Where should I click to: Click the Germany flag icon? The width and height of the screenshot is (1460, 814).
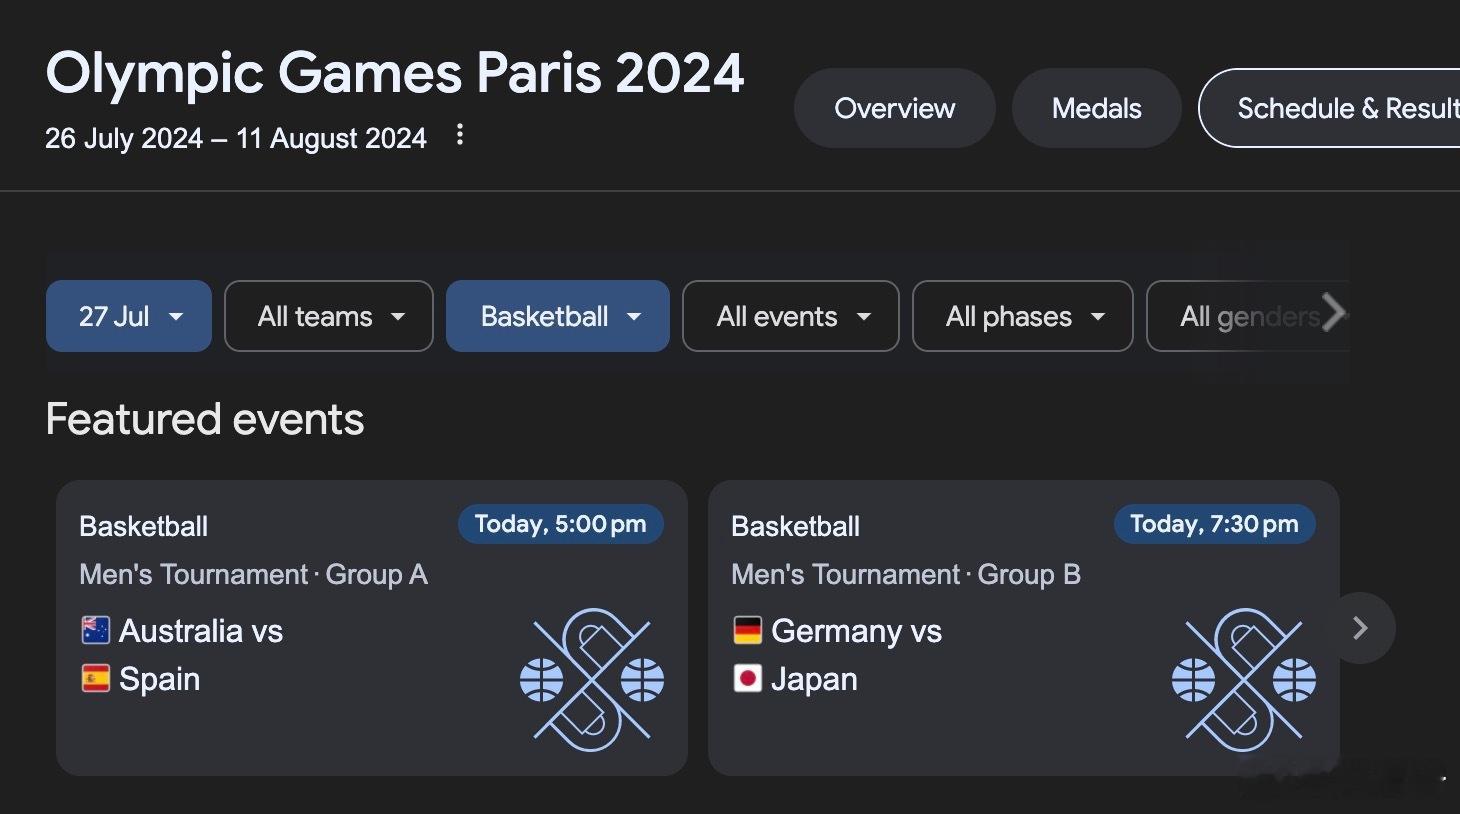(x=747, y=630)
